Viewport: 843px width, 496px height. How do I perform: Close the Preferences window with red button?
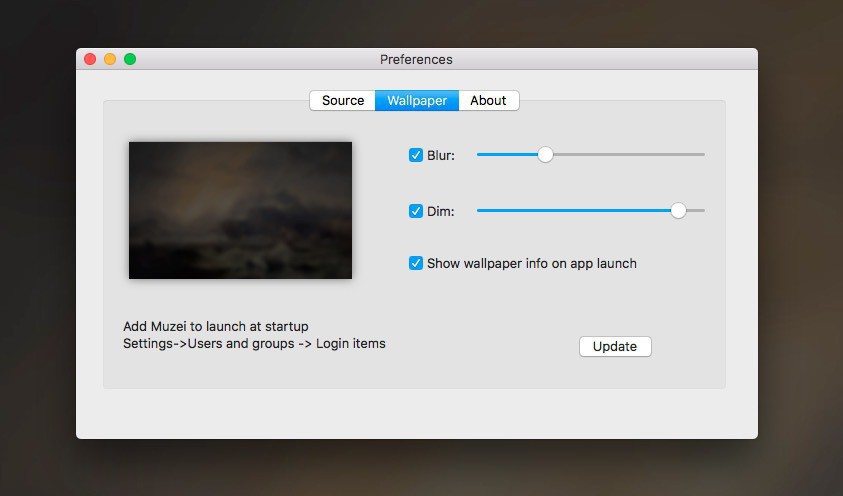point(90,59)
